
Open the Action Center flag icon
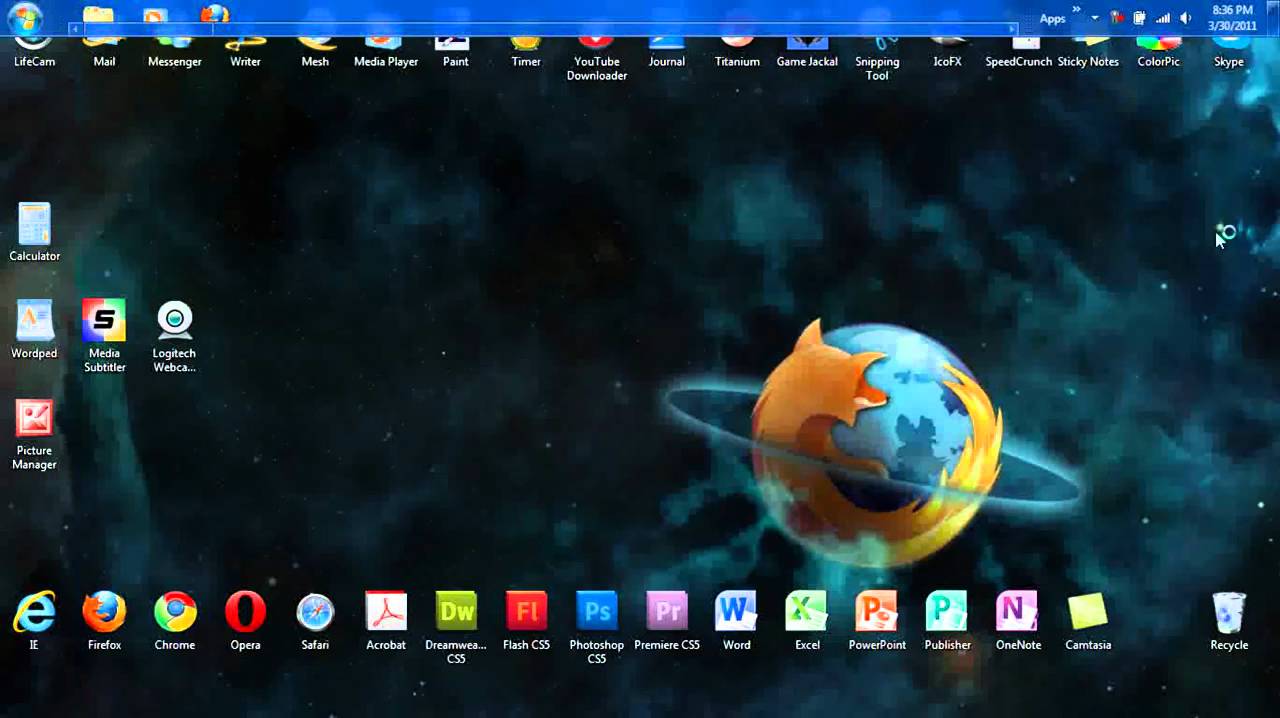click(x=1117, y=18)
